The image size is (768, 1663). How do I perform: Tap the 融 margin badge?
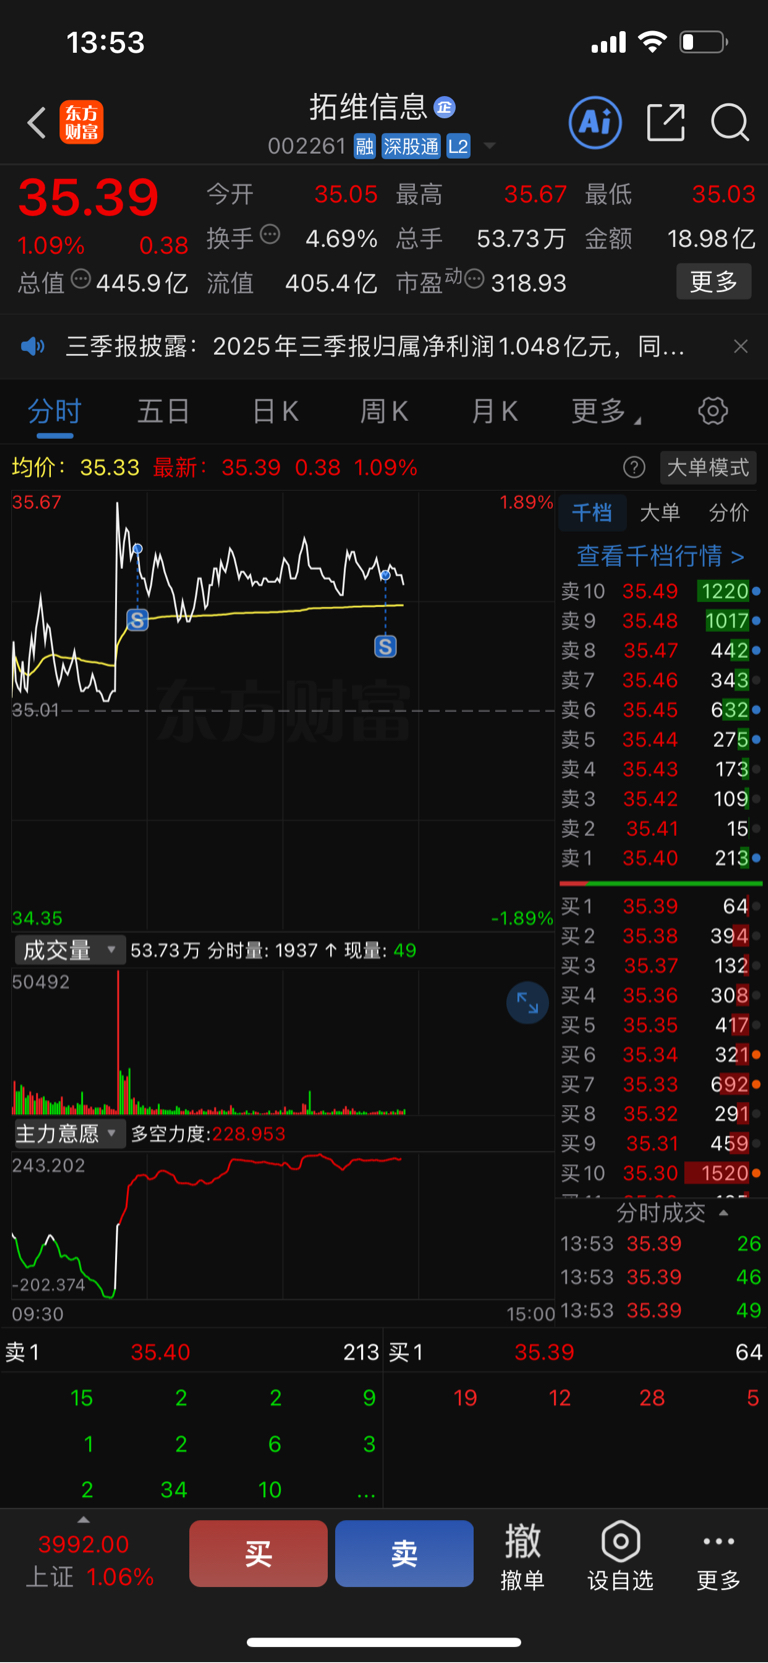tap(364, 147)
